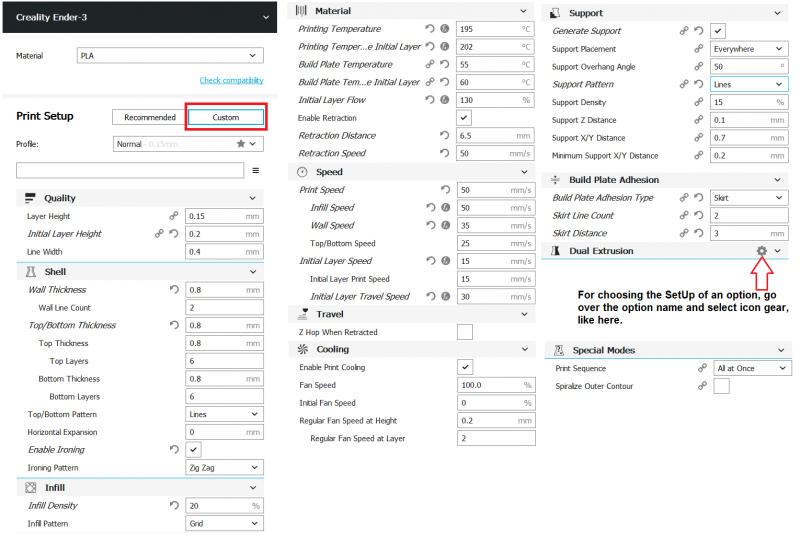Screen dimensions: 800x540
Task: Revert the Retraction Distance value
Action: (444, 136)
